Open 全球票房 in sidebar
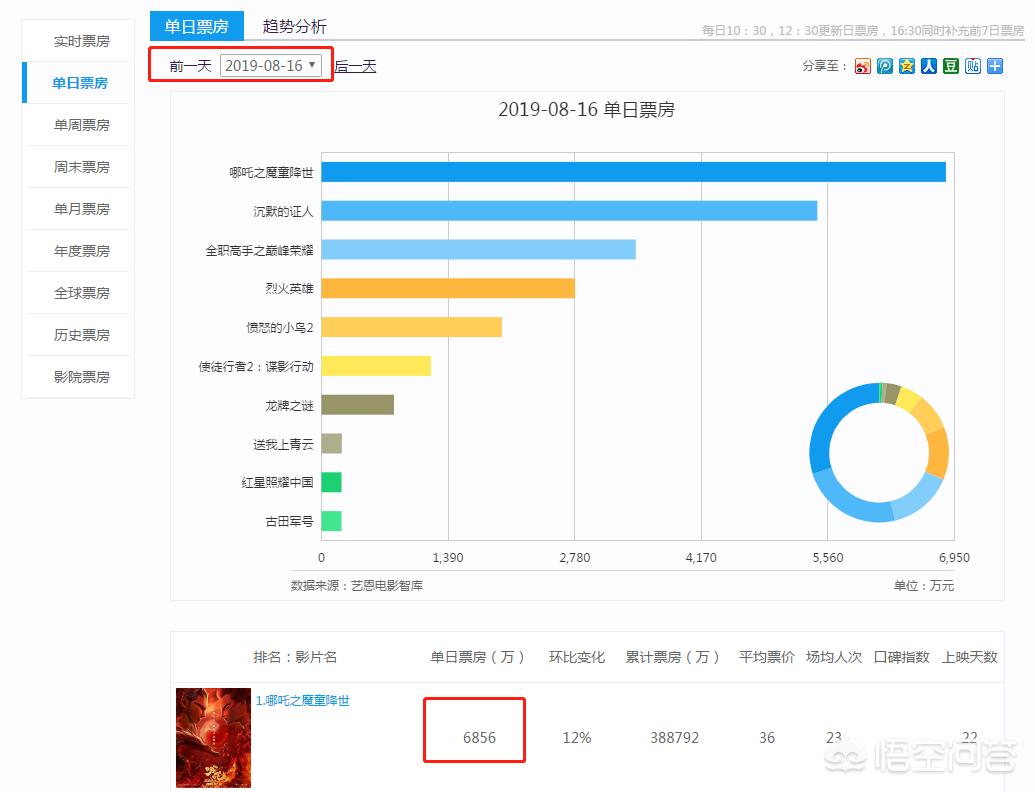Viewport: 1035px width, 792px height. click(81, 293)
